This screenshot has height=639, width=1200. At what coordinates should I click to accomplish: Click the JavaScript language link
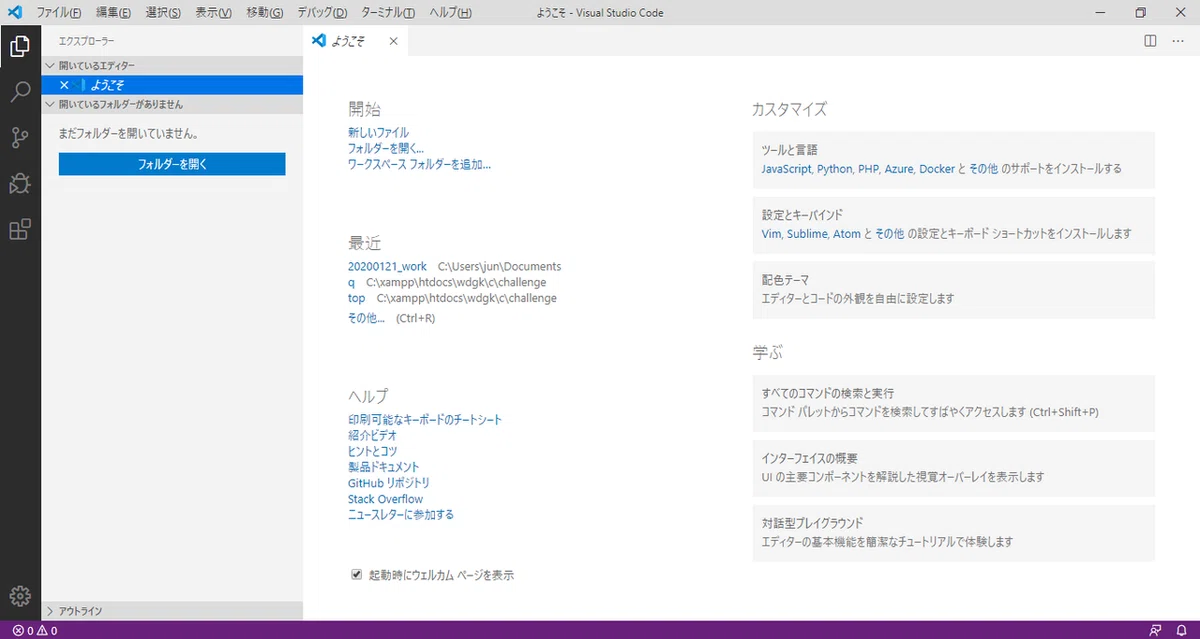(787, 169)
